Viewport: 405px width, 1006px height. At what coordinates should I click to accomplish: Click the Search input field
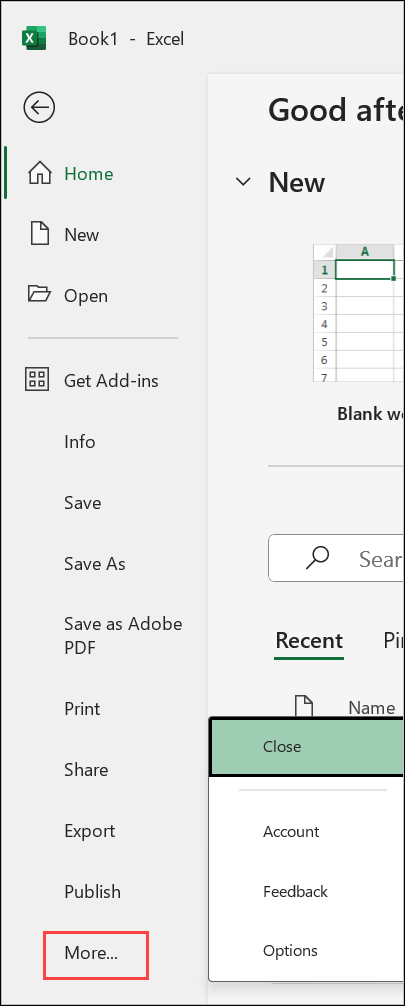coord(336,558)
